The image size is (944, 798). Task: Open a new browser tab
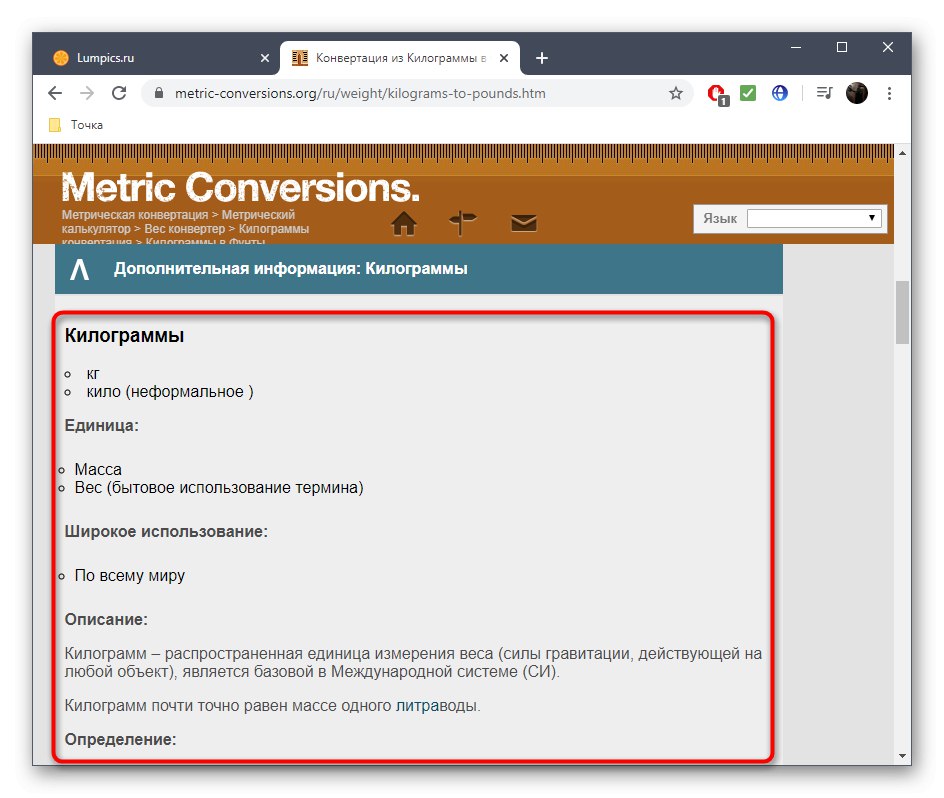(542, 58)
